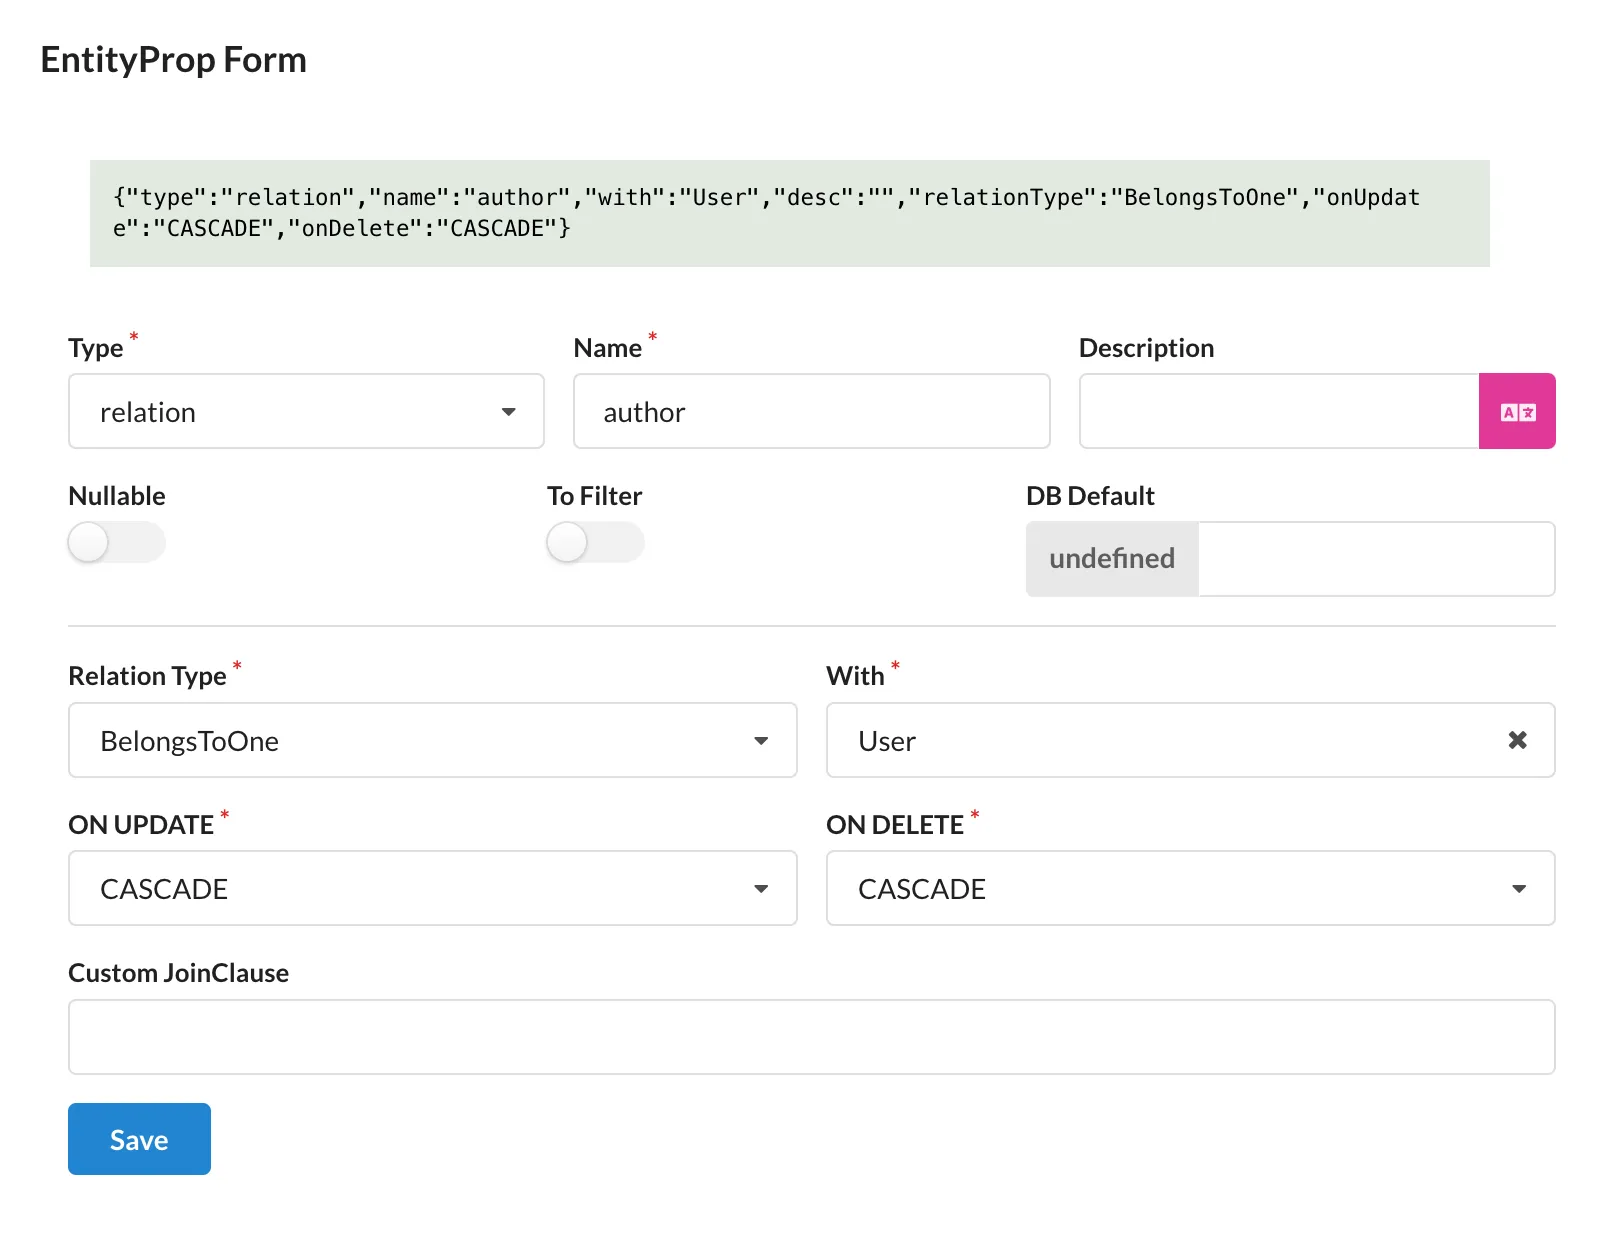
Task: Click into the Description text field
Action: (x=1278, y=412)
